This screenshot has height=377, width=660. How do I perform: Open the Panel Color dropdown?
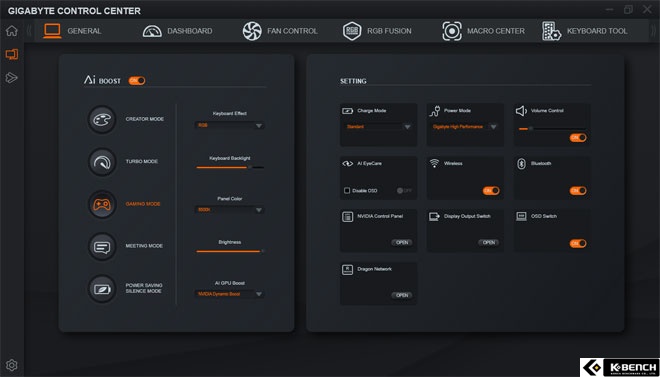[x=230, y=210]
